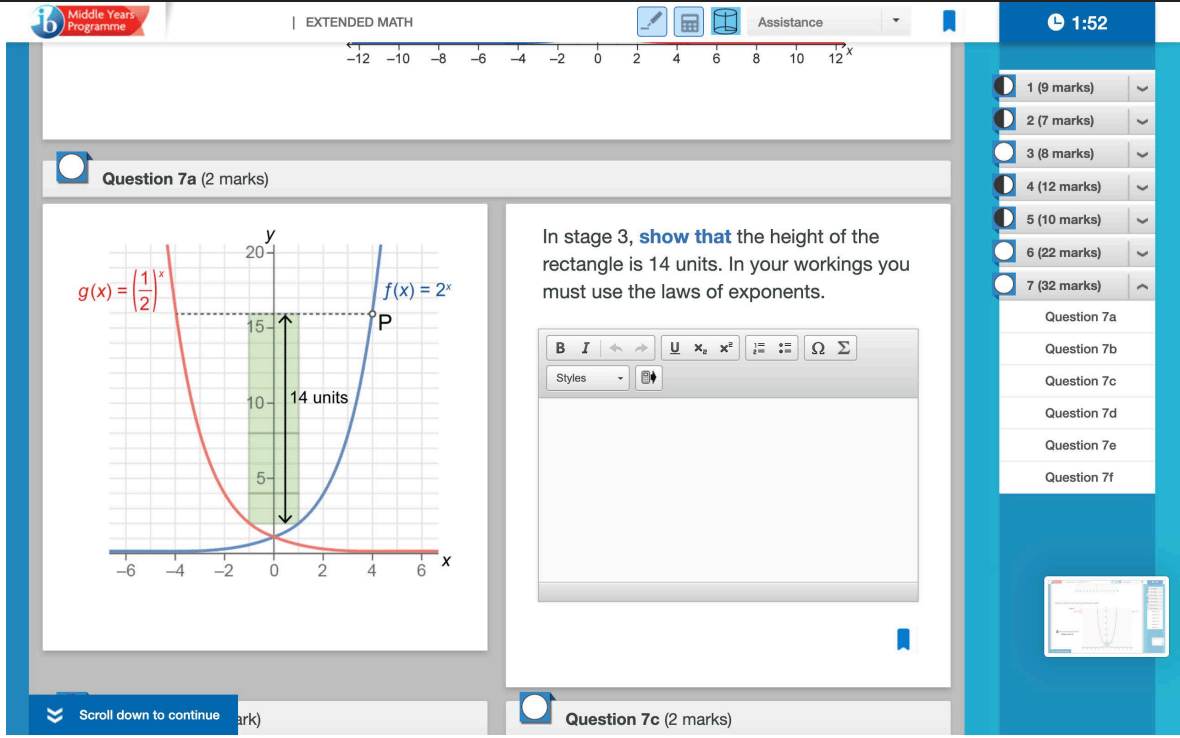Expand question 1 (9 marks) section
Viewport: 1180px width, 738px height.
1142,88
